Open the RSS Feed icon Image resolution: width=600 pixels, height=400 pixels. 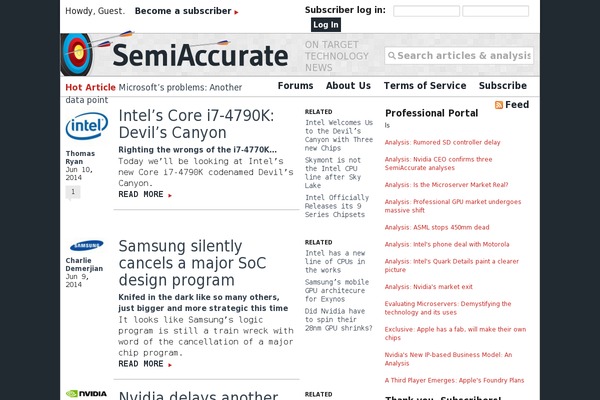pyautogui.click(x=499, y=105)
